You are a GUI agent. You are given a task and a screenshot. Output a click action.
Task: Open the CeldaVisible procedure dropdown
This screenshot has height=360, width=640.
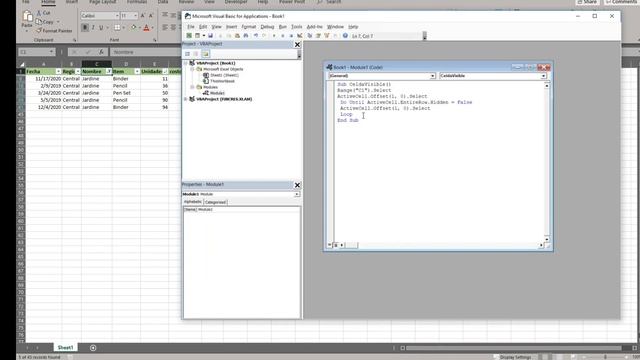pyautogui.click(x=543, y=76)
